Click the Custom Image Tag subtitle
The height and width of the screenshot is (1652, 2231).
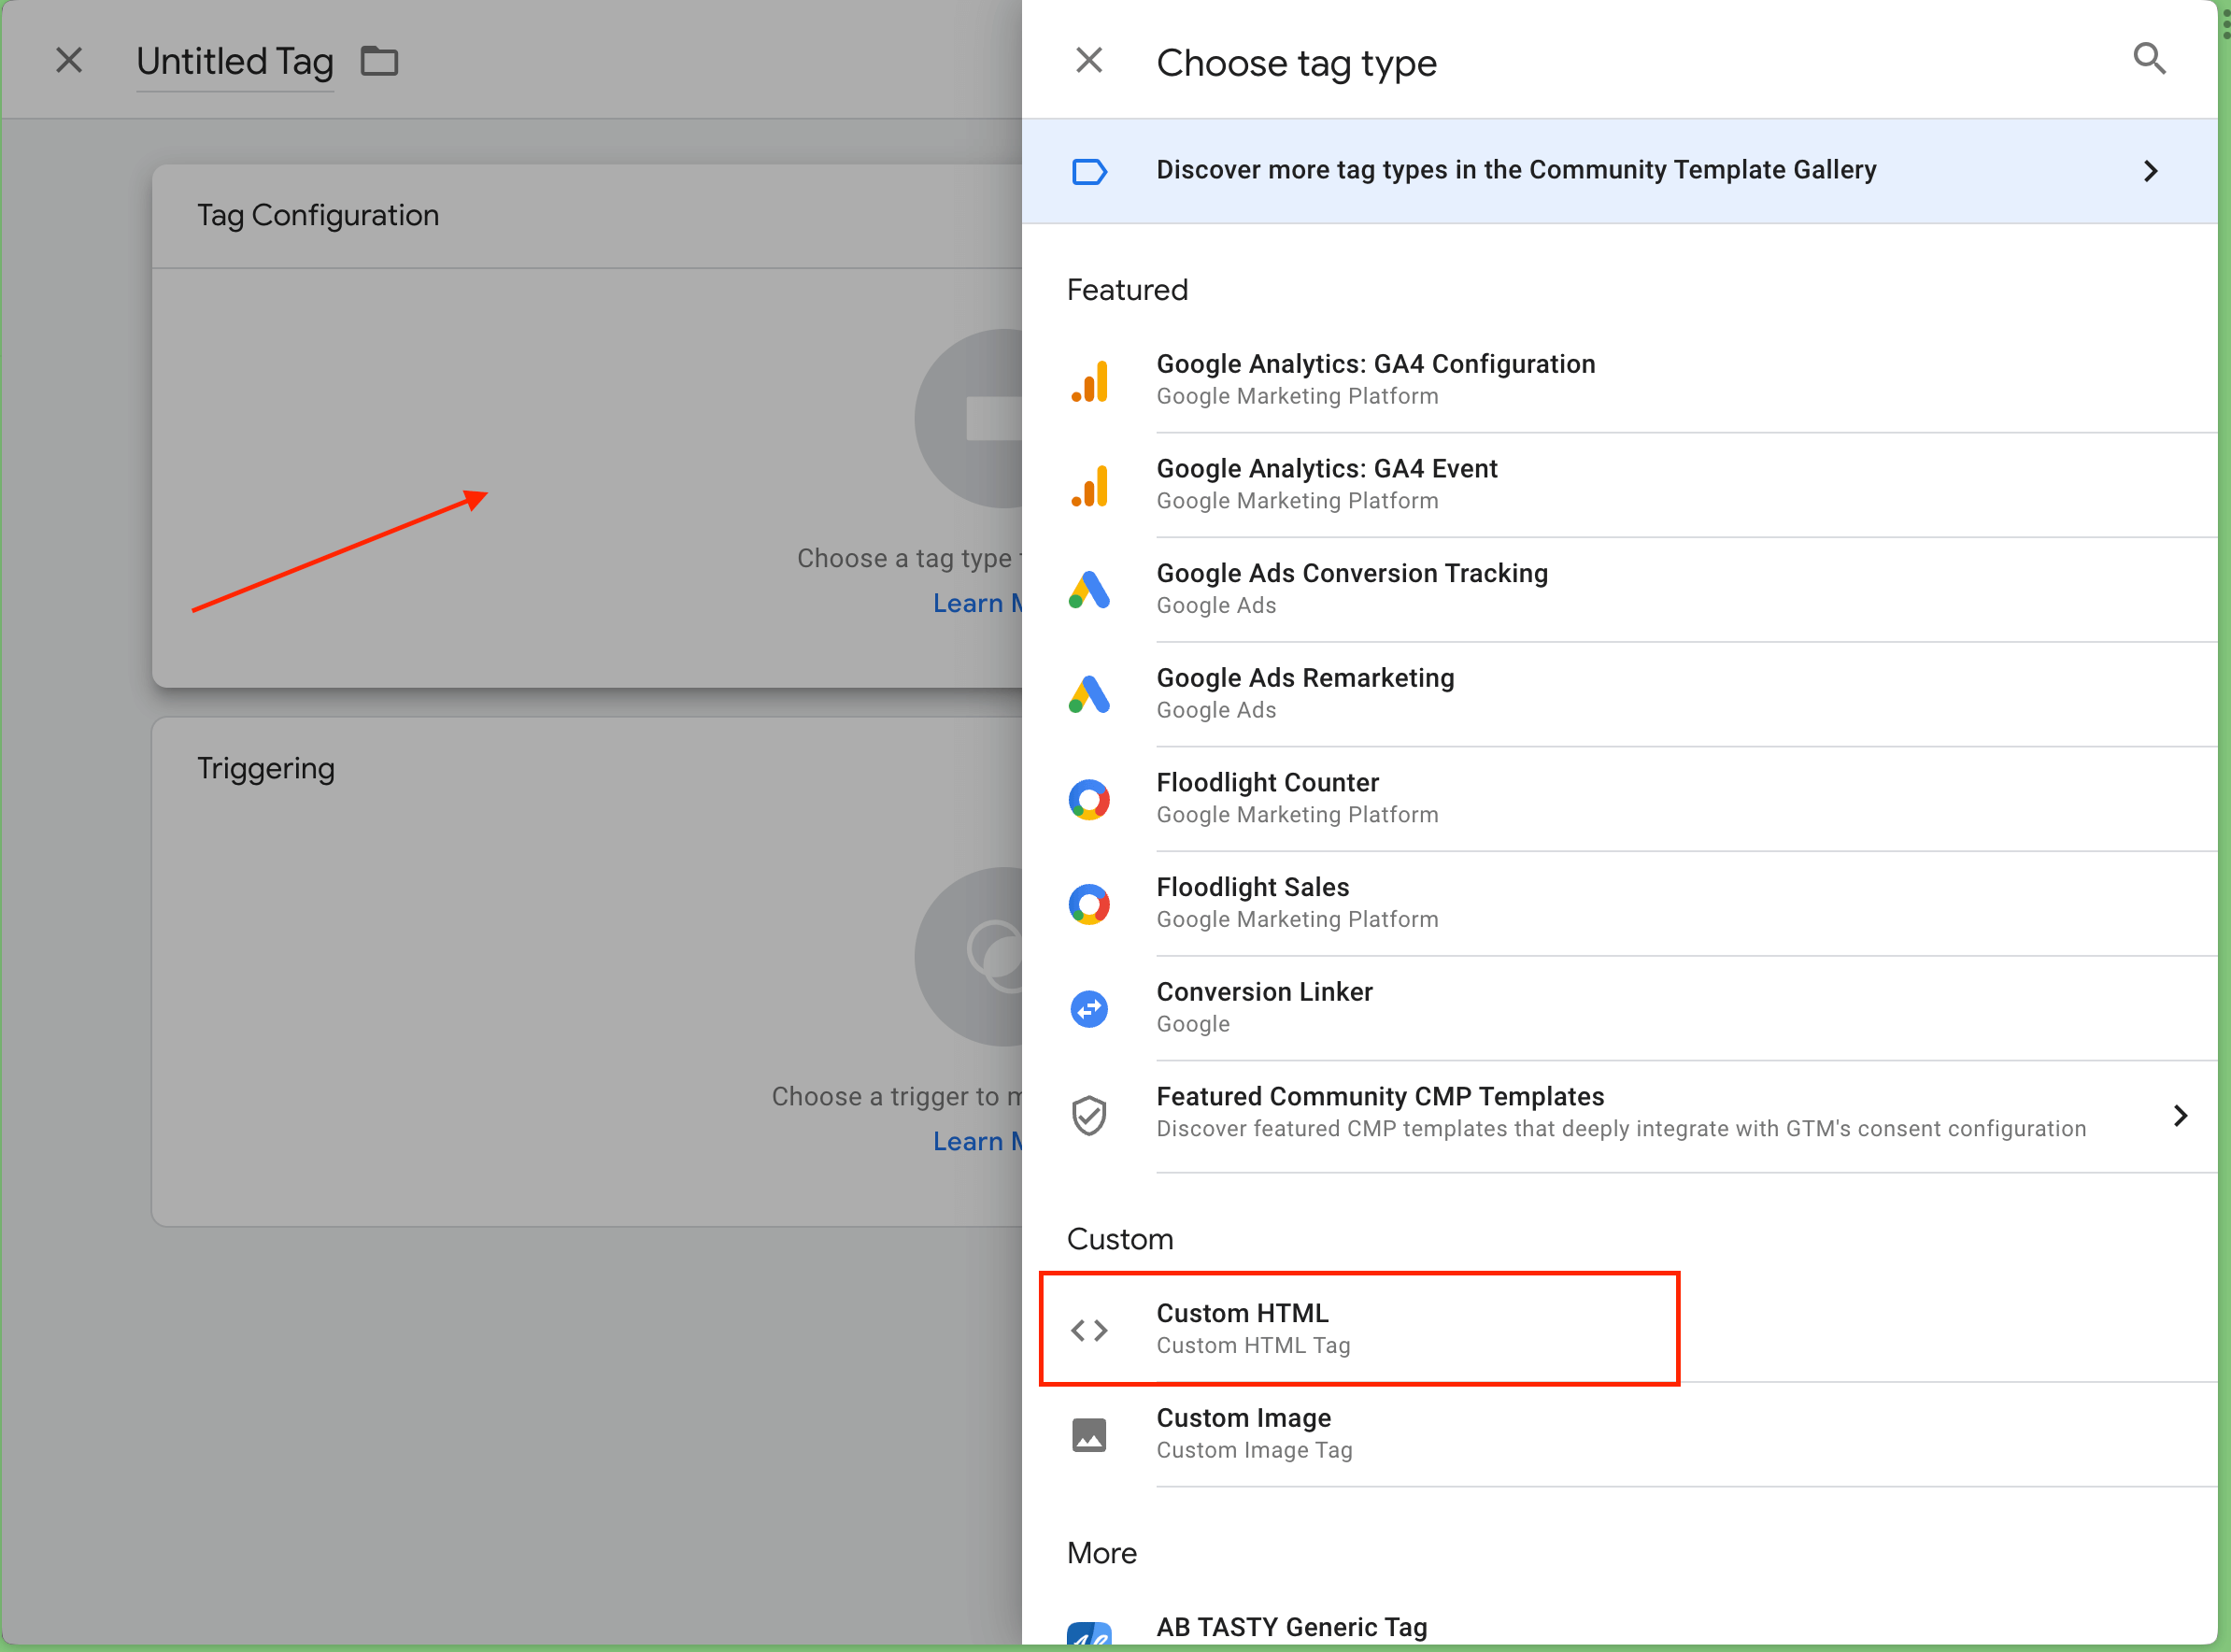tap(1254, 1450)
